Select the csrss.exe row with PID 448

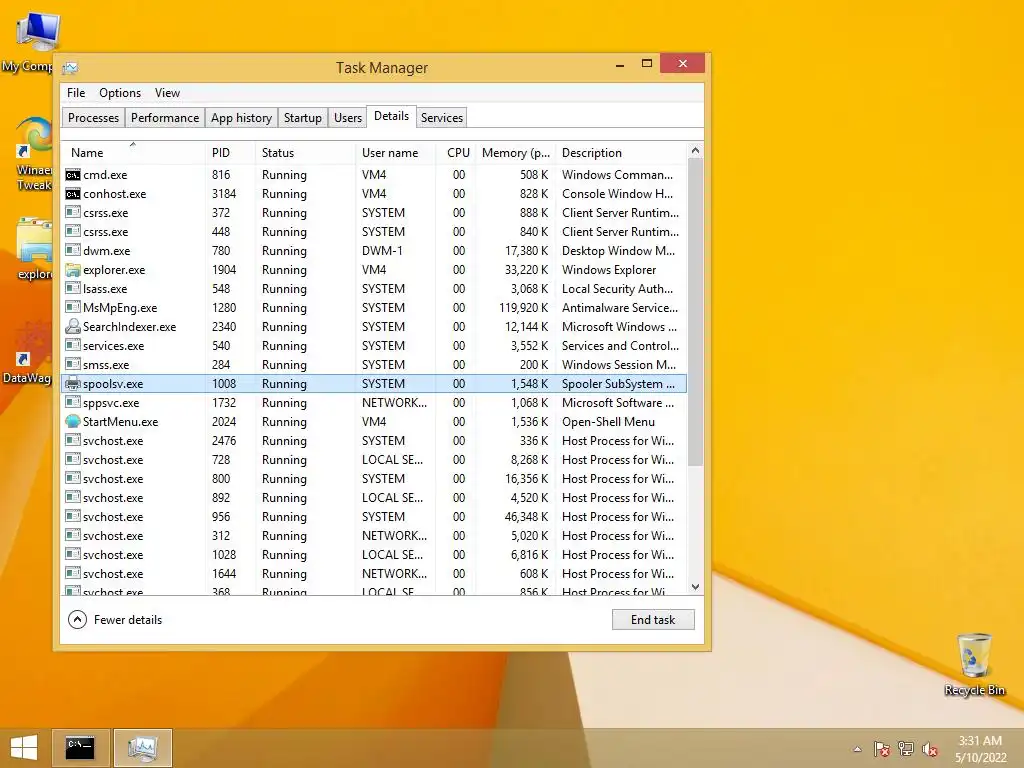(374, 232)
